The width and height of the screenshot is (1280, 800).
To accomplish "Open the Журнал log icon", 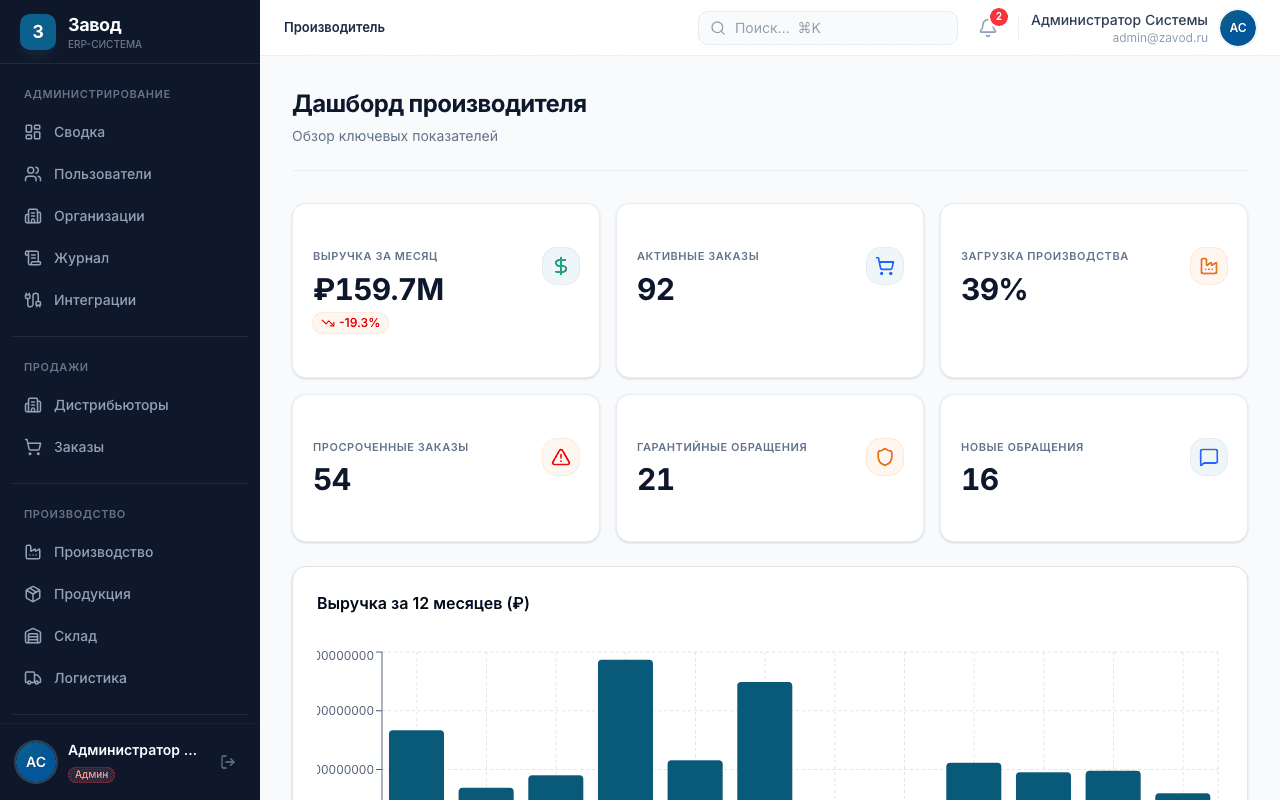I will [31, 258].
